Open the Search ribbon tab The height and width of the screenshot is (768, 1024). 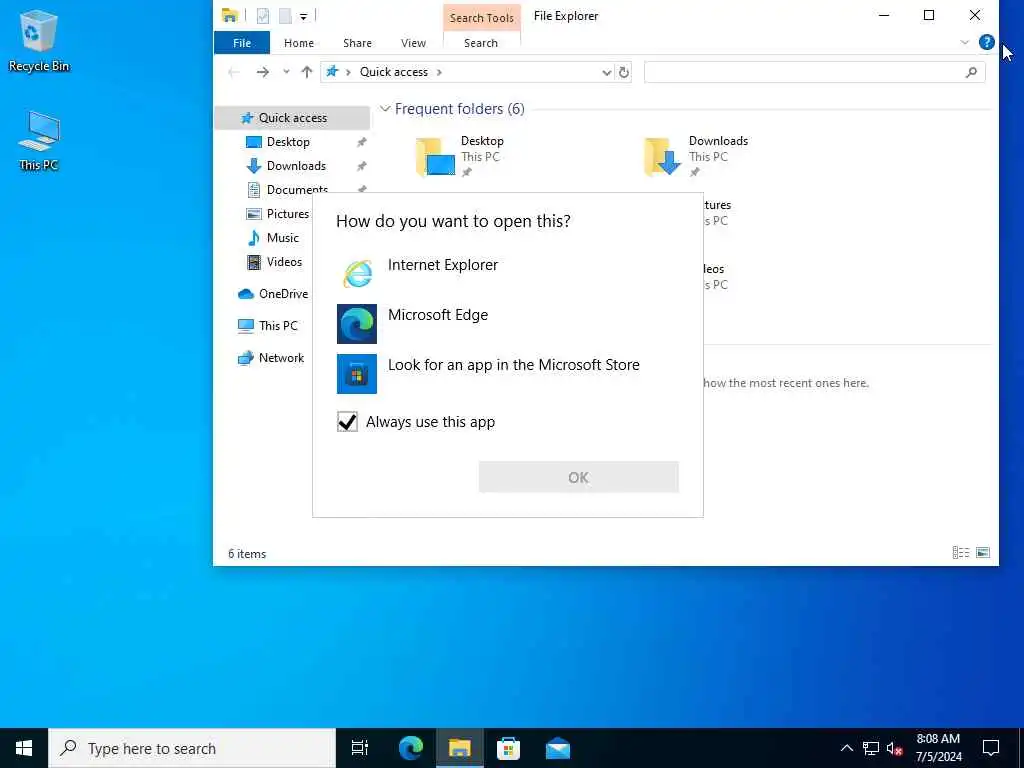(481, 43)
